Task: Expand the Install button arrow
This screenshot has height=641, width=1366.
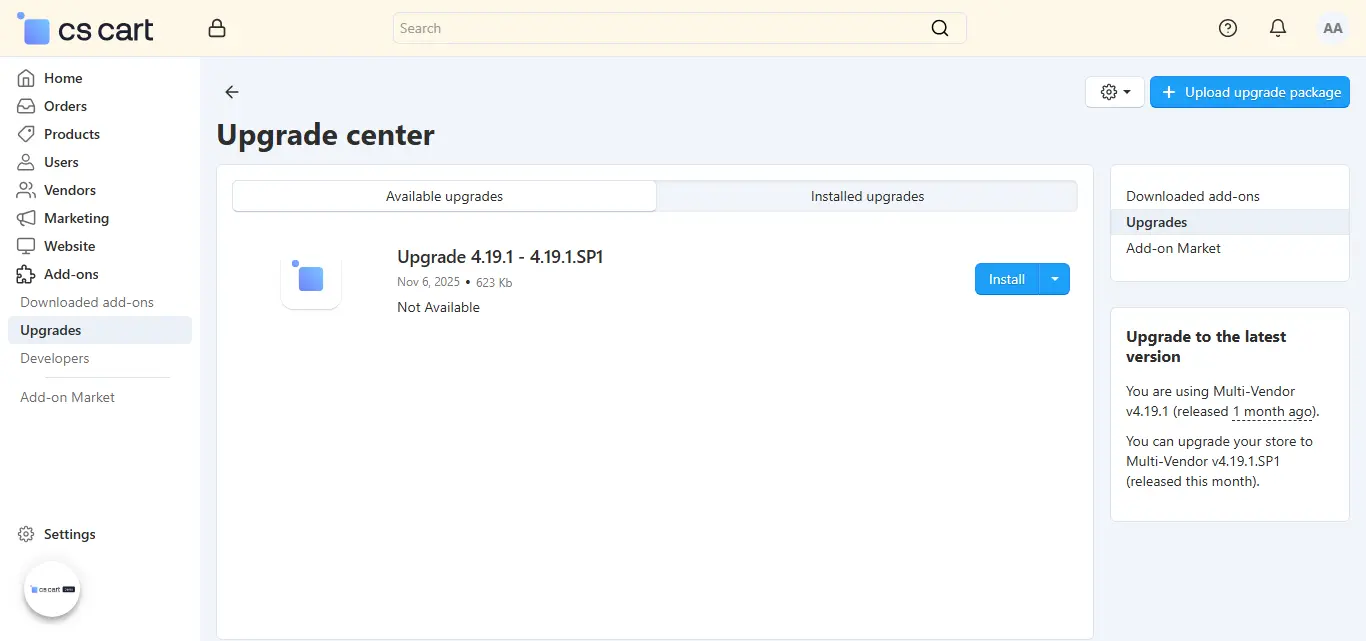Action: point(1056,279)
